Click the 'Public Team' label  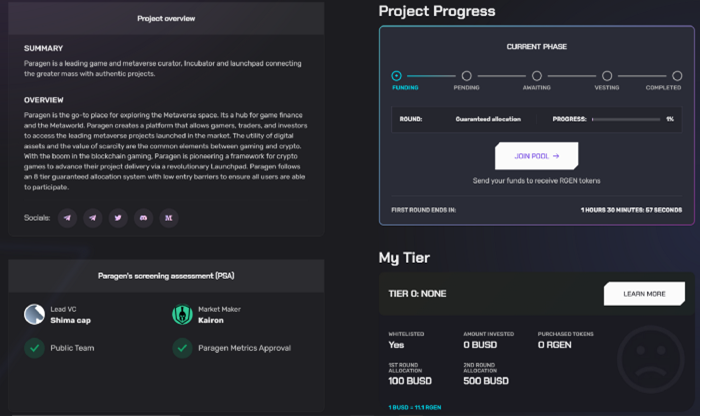click(x=72, y=348)
